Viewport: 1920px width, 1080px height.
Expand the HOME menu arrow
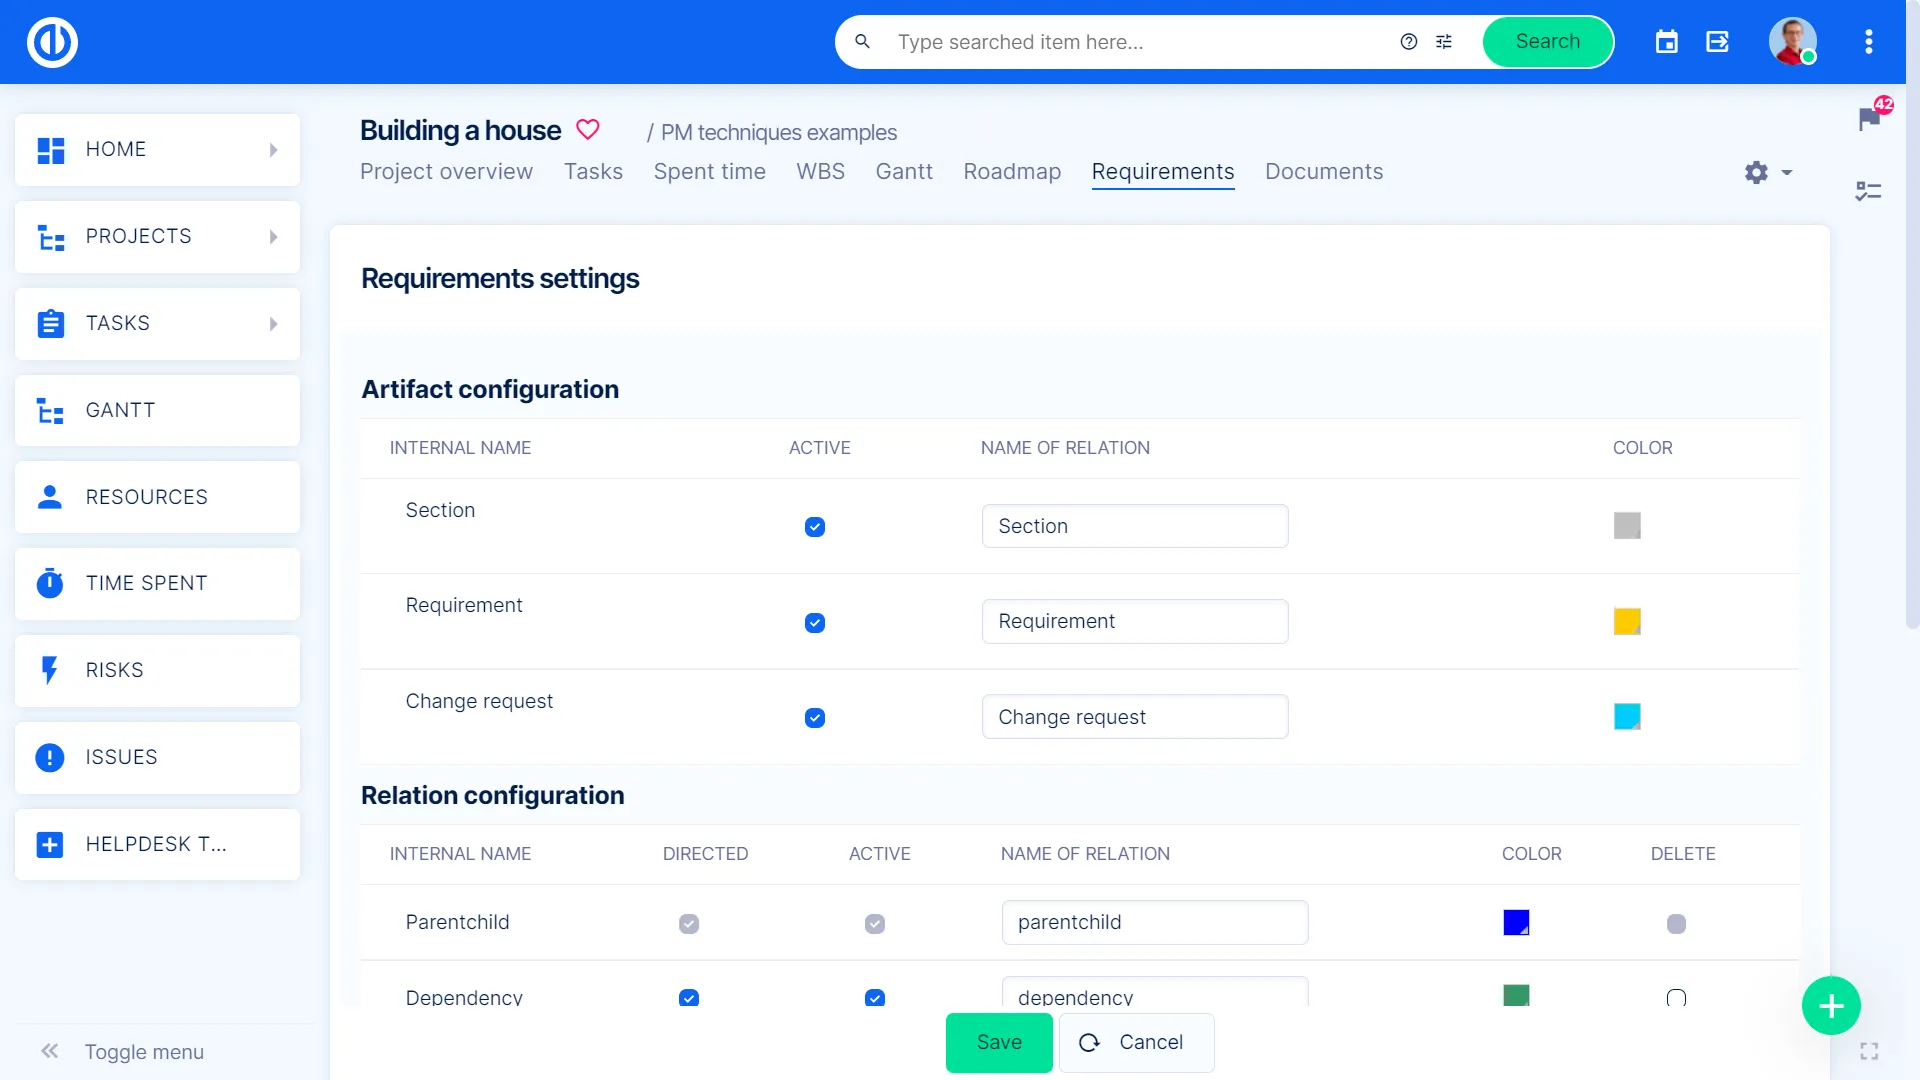[x=273, y=150]
